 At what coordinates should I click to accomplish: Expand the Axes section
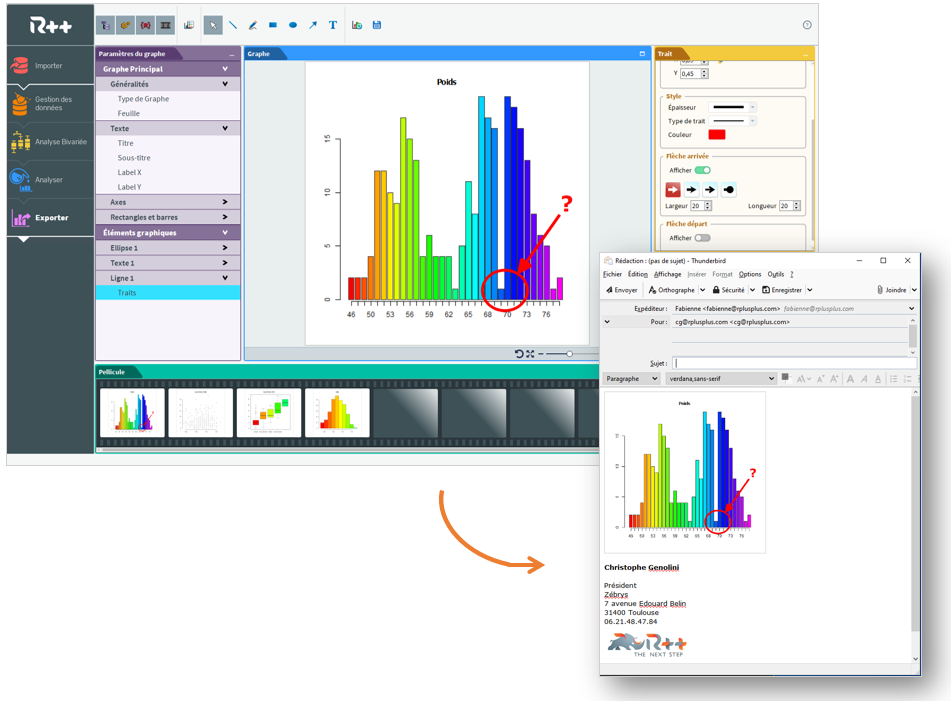click(x=168, y=202)
